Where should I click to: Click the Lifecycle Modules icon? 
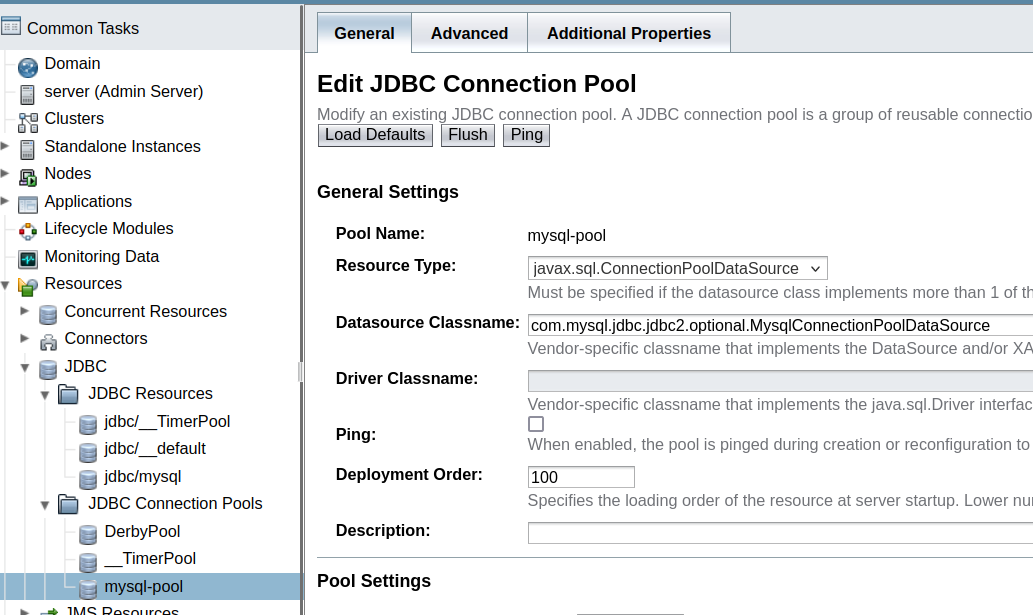click(28, 230)
